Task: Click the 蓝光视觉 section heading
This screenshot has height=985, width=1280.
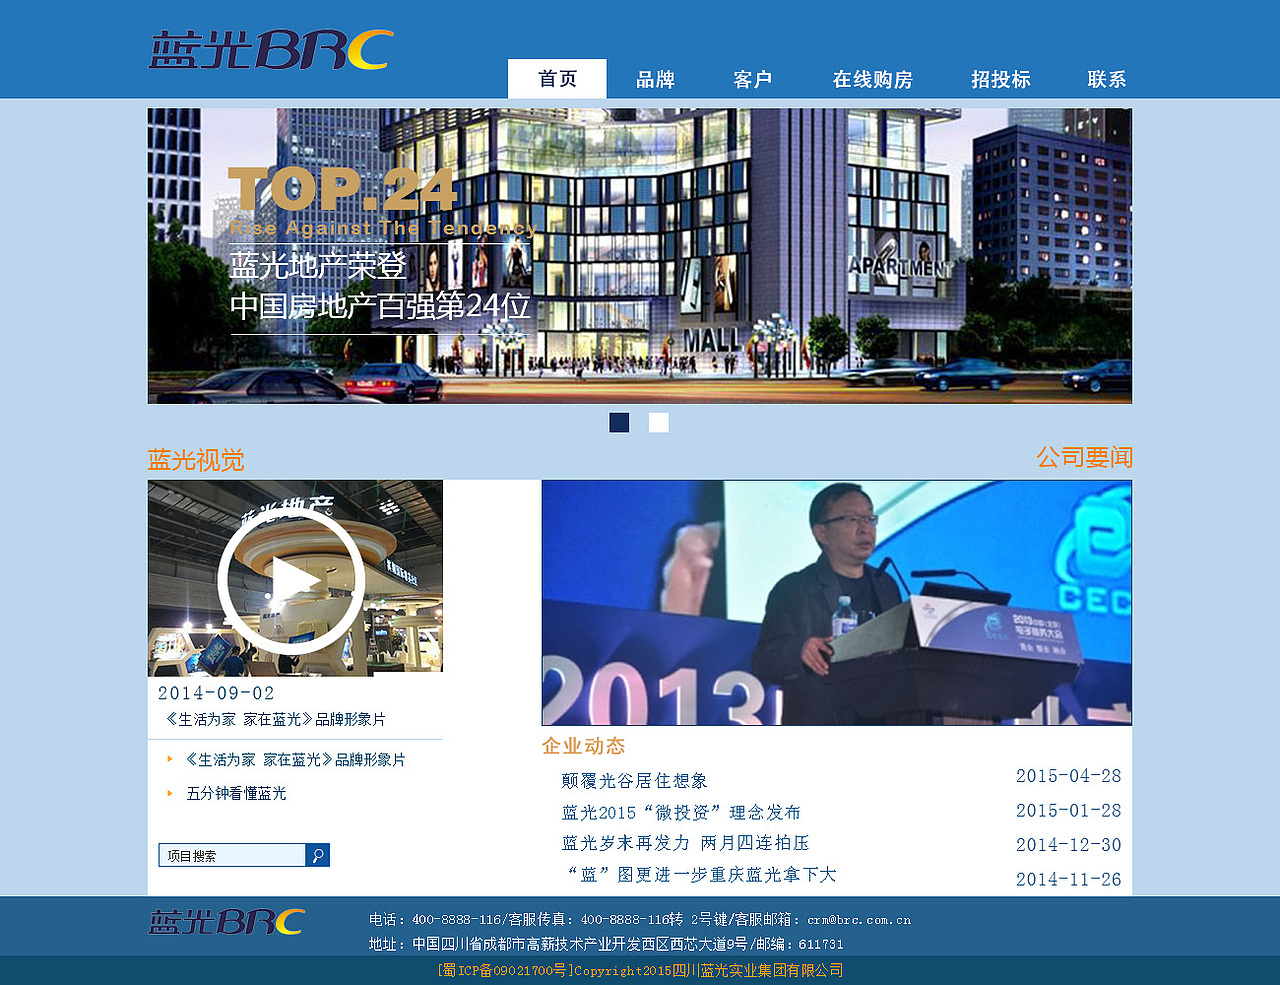Action: pos(196,460)
